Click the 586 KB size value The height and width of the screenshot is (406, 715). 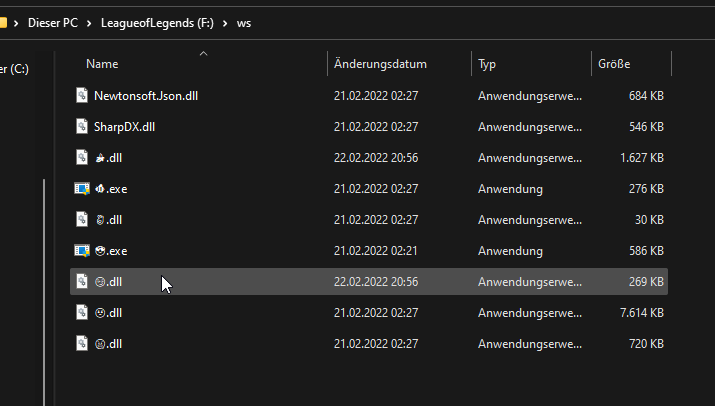point(646,251)
